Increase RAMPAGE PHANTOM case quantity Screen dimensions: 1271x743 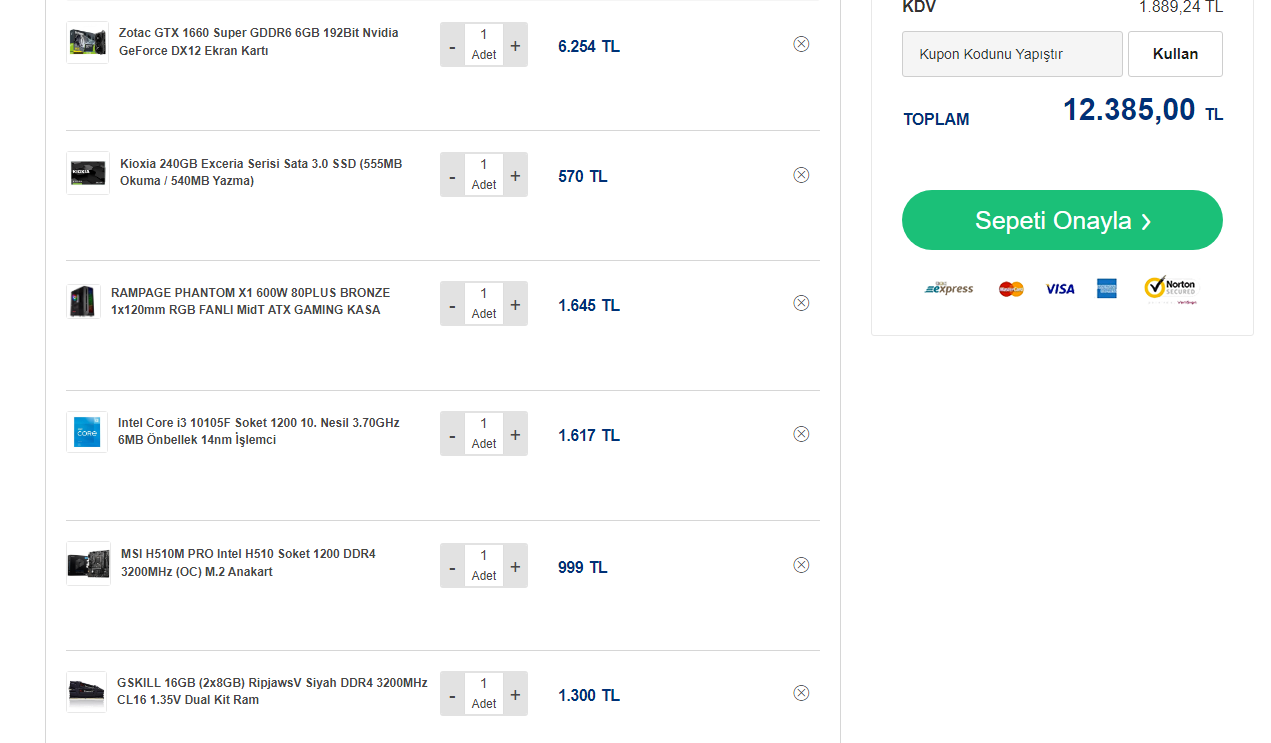(x=515, y=304)
